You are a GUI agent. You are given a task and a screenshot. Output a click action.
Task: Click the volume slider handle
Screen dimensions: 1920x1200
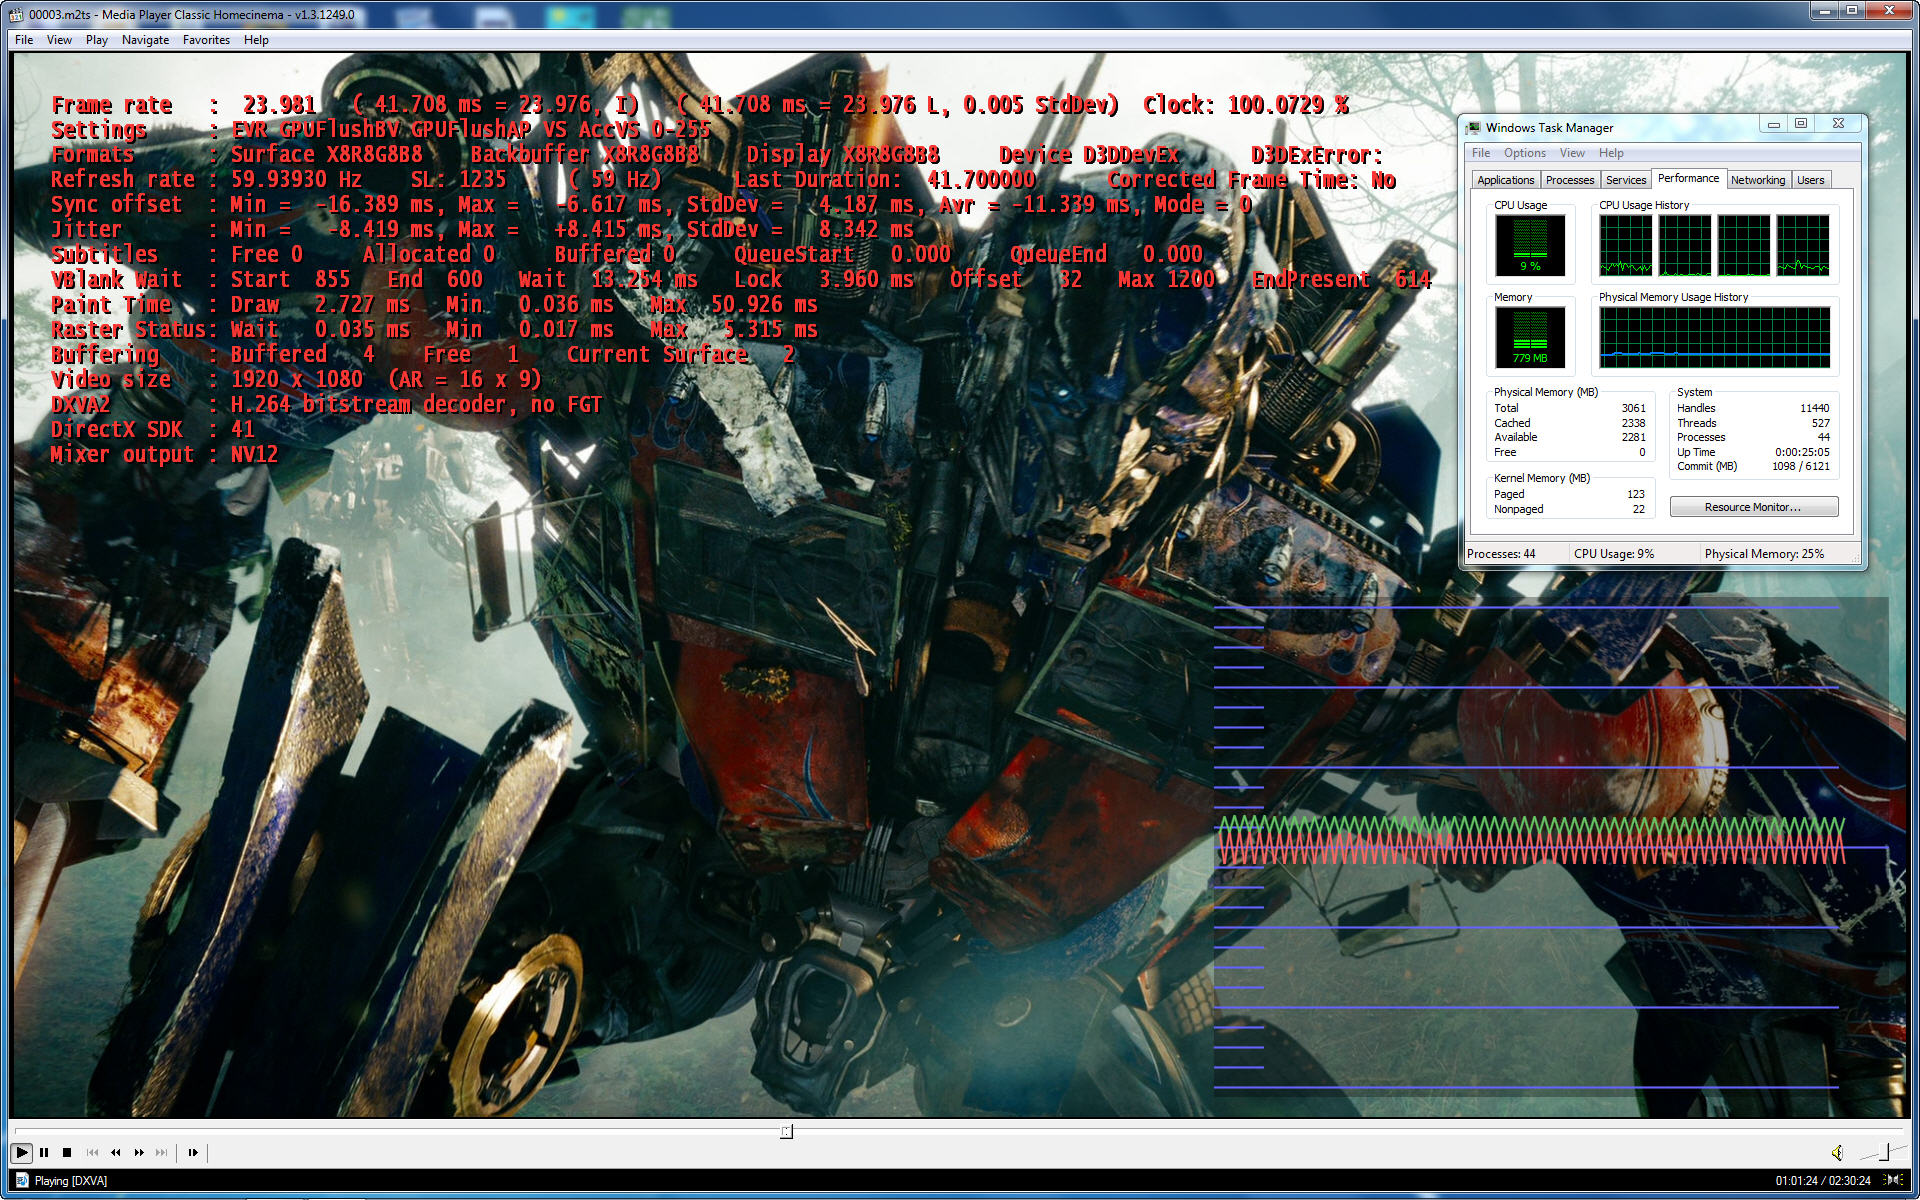tap(1884, 1153)
